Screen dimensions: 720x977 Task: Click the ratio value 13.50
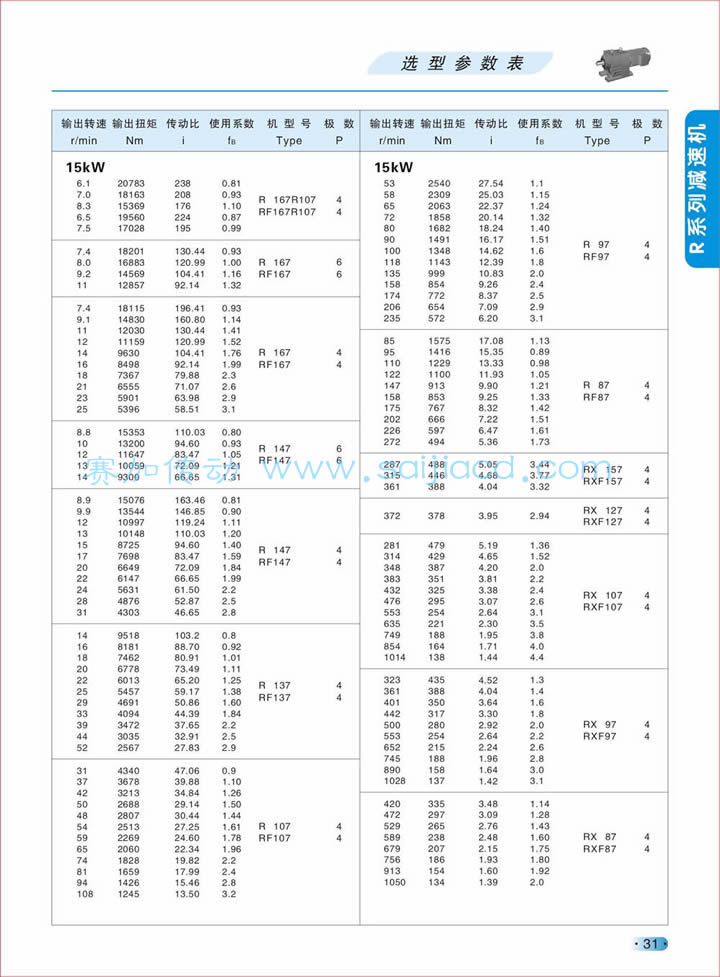[187, 894]
